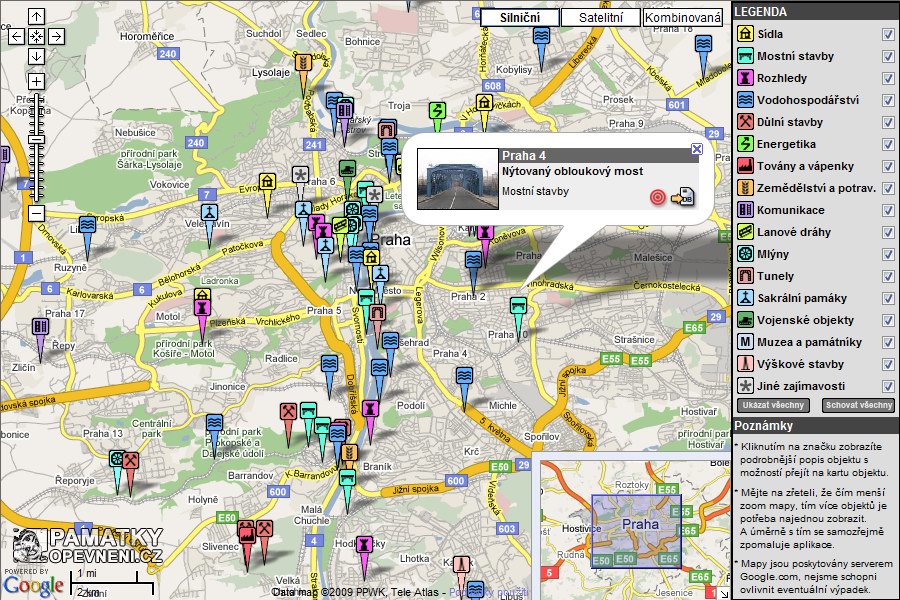Screen dimensions: 900x600
Task: Click the zoom slider handle
Action: 36,141
